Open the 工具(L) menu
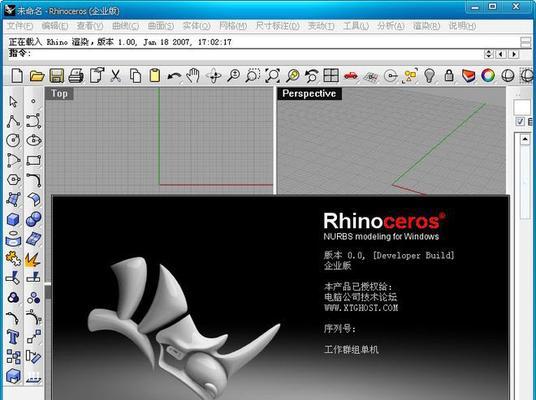This screenshot has width=536, height=400. point(356,26)
